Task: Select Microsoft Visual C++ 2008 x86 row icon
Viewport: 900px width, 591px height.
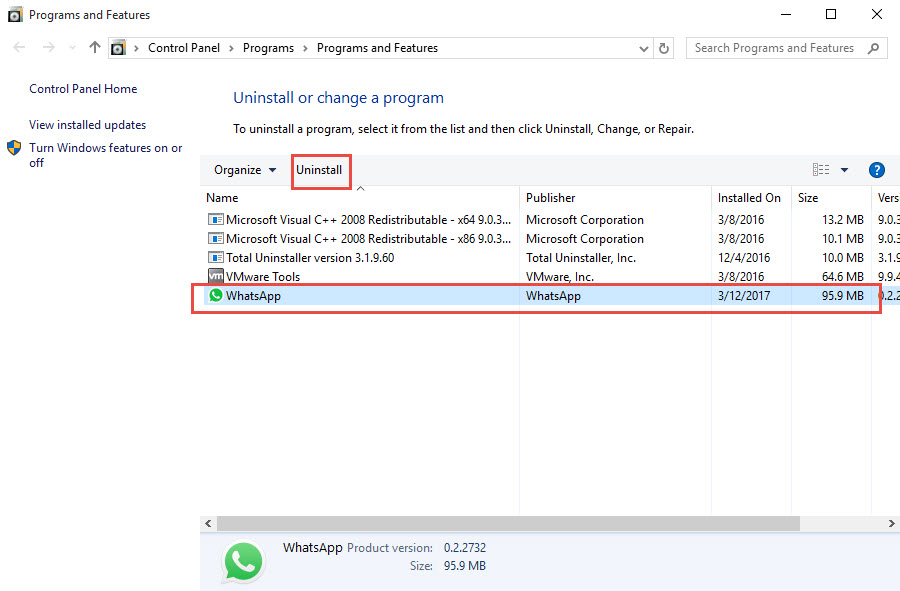Action: coord(216,239)
